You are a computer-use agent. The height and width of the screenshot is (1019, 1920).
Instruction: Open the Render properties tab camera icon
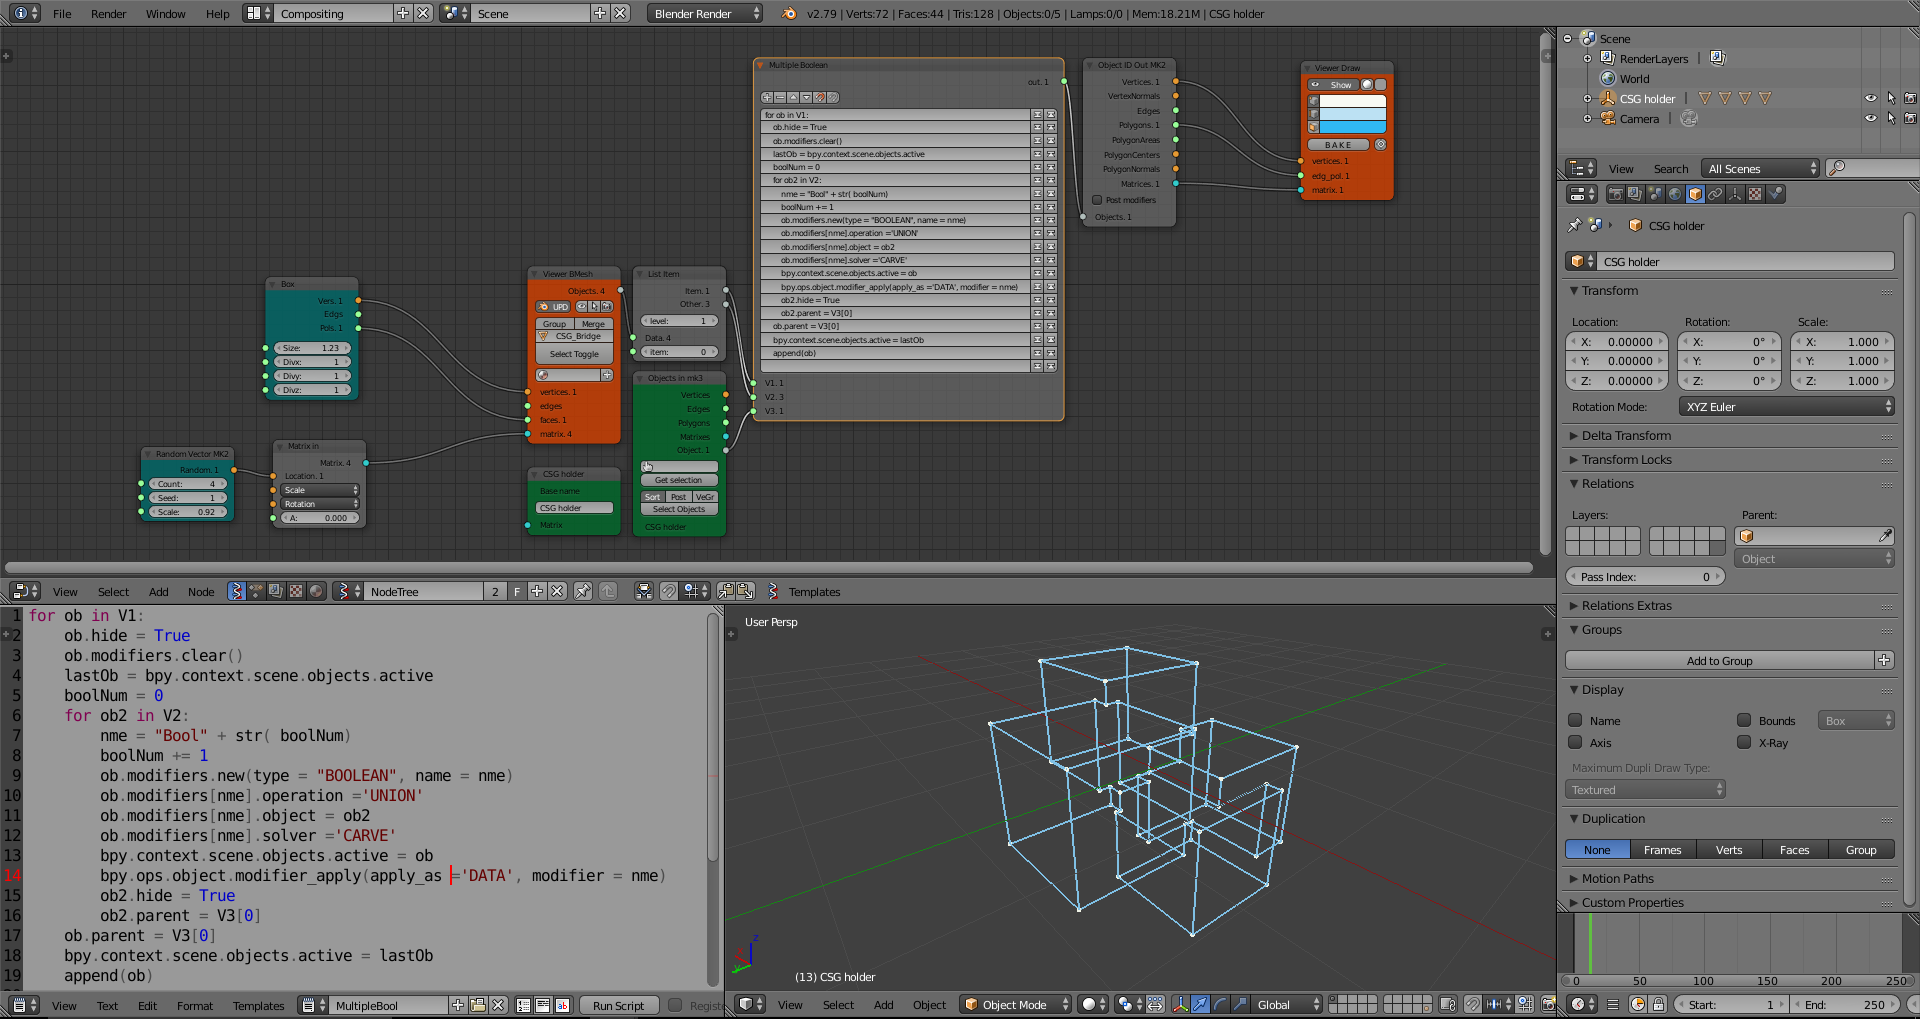(1616, 195)
